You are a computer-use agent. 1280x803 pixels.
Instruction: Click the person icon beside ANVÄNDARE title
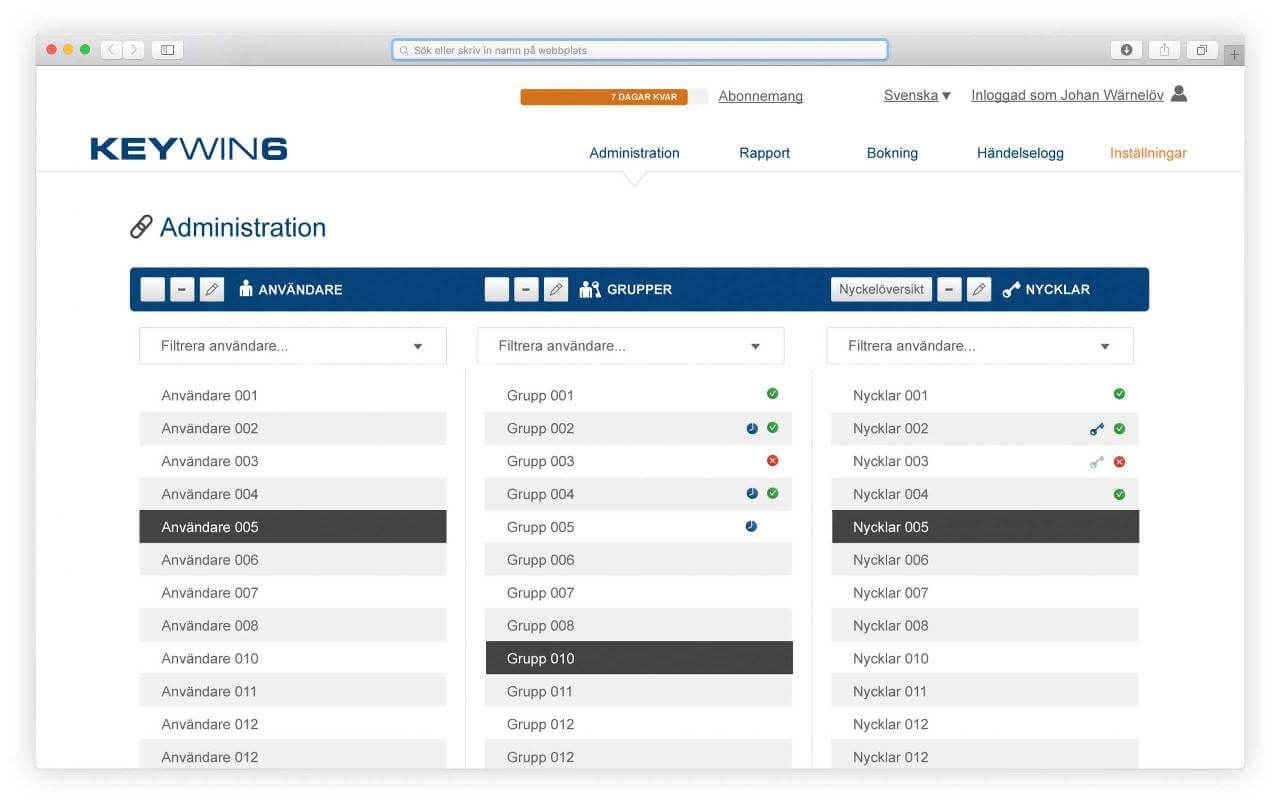(x=246, y=289)
